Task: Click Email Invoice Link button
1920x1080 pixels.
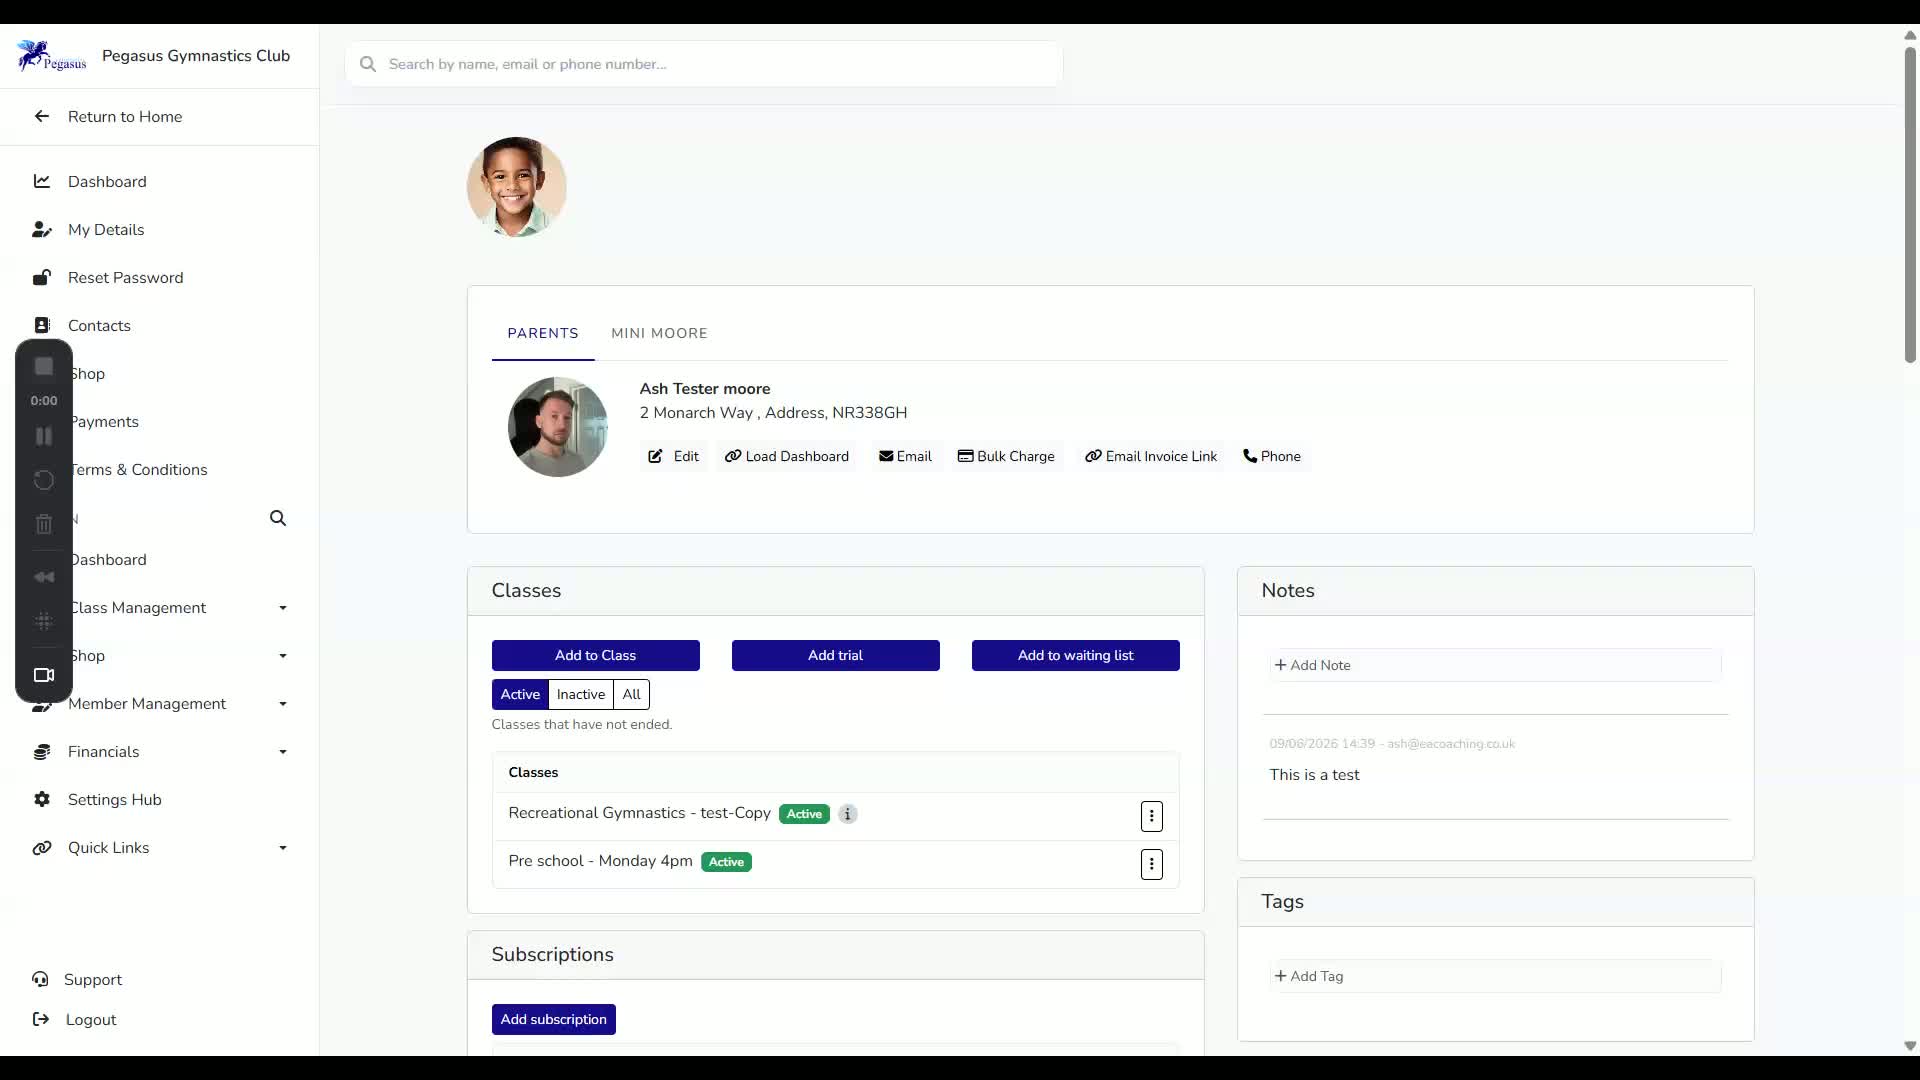Action: pos(1151,456)
